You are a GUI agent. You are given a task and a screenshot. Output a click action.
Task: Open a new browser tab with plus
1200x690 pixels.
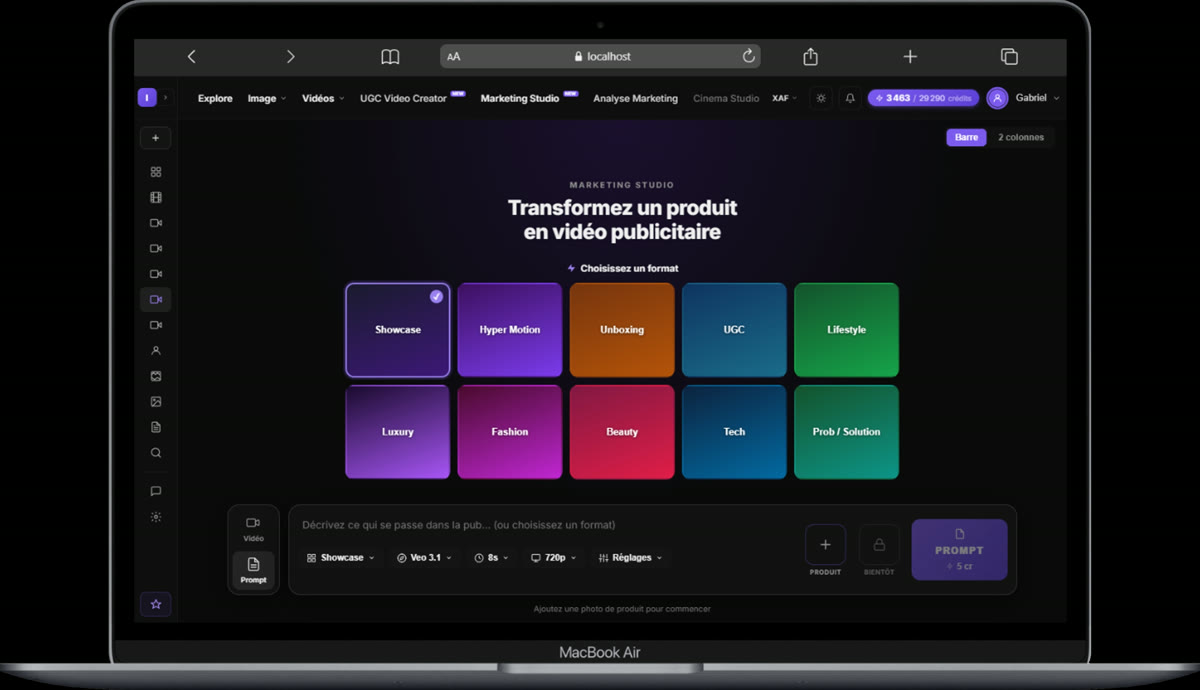coord(910,56)
